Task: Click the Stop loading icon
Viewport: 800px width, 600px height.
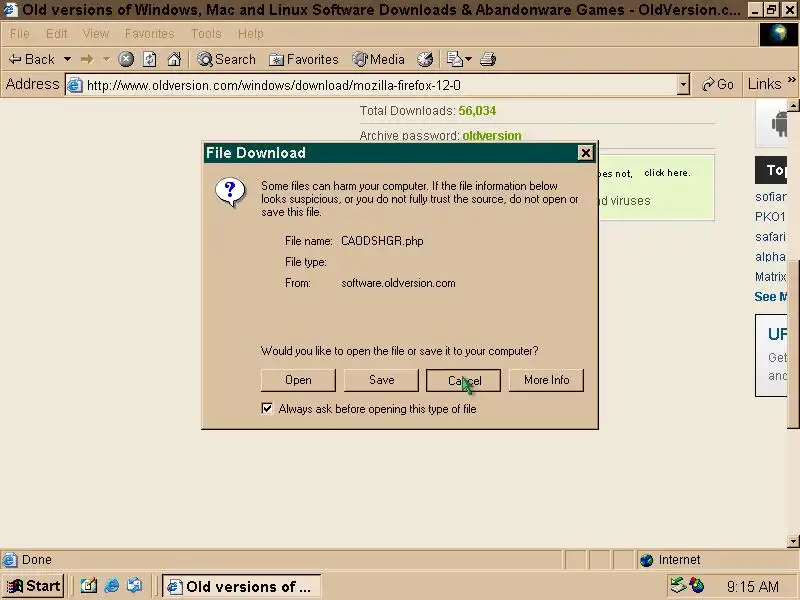Action: (x=126, y=59)
